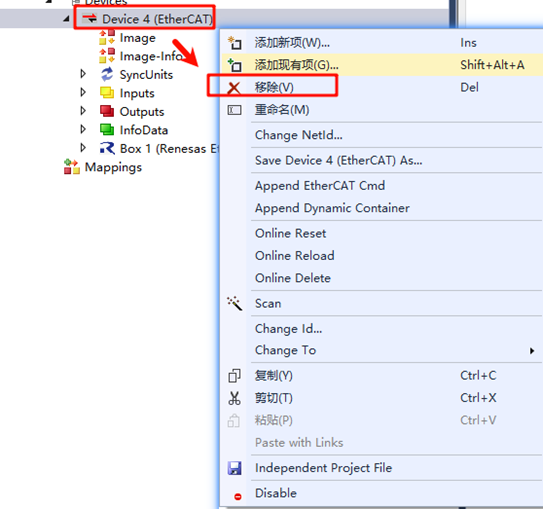Click the rename icon beside 重命名(M)
The height and width of the screenshot is (509, 543).
[x=234, y=110]
